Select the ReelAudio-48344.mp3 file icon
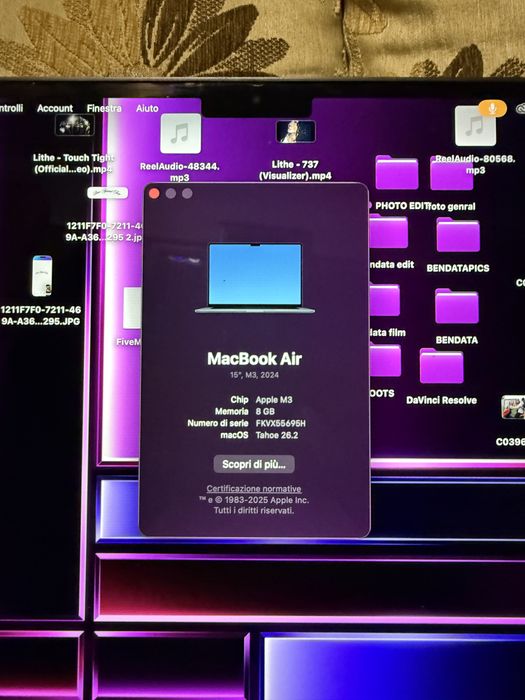 pos(180,133)
